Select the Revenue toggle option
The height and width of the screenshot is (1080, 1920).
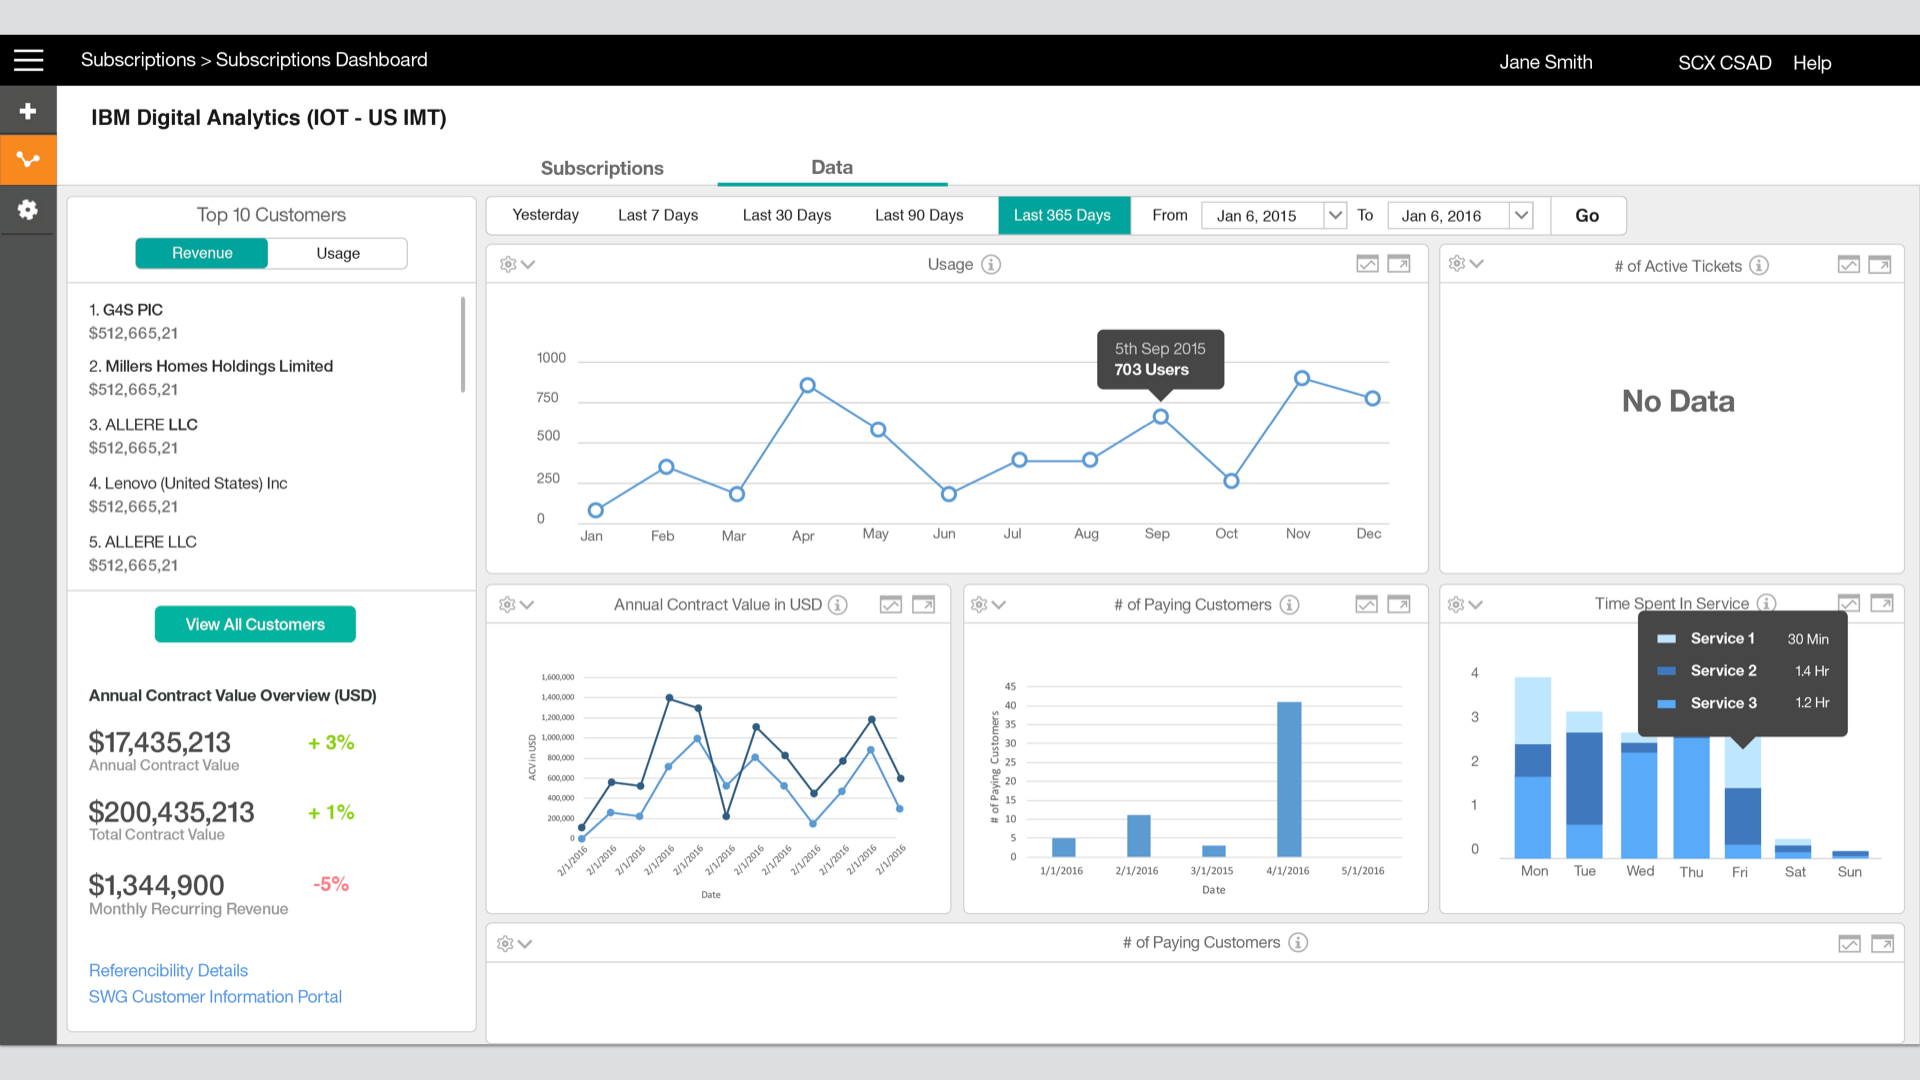pos(202,253)
